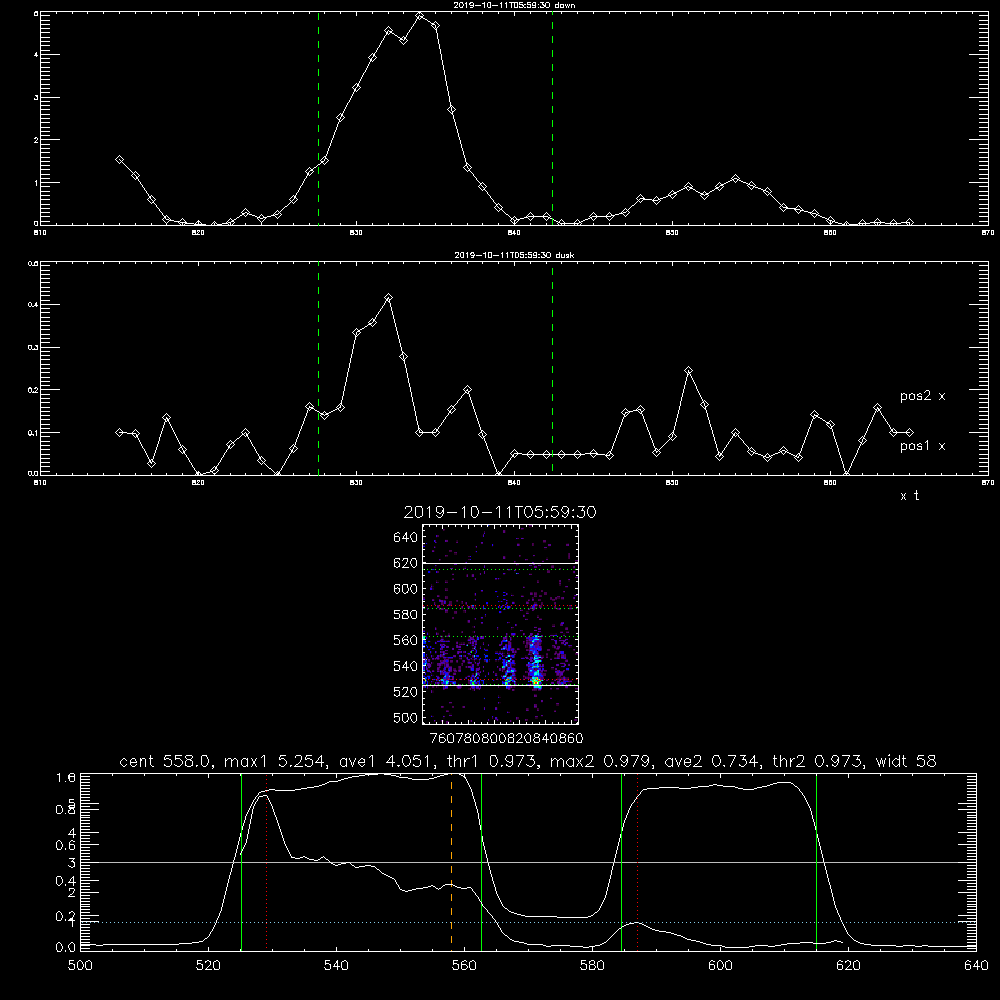
Task: Click the first diamond data point of dawn curve
Action: [119, 159]
